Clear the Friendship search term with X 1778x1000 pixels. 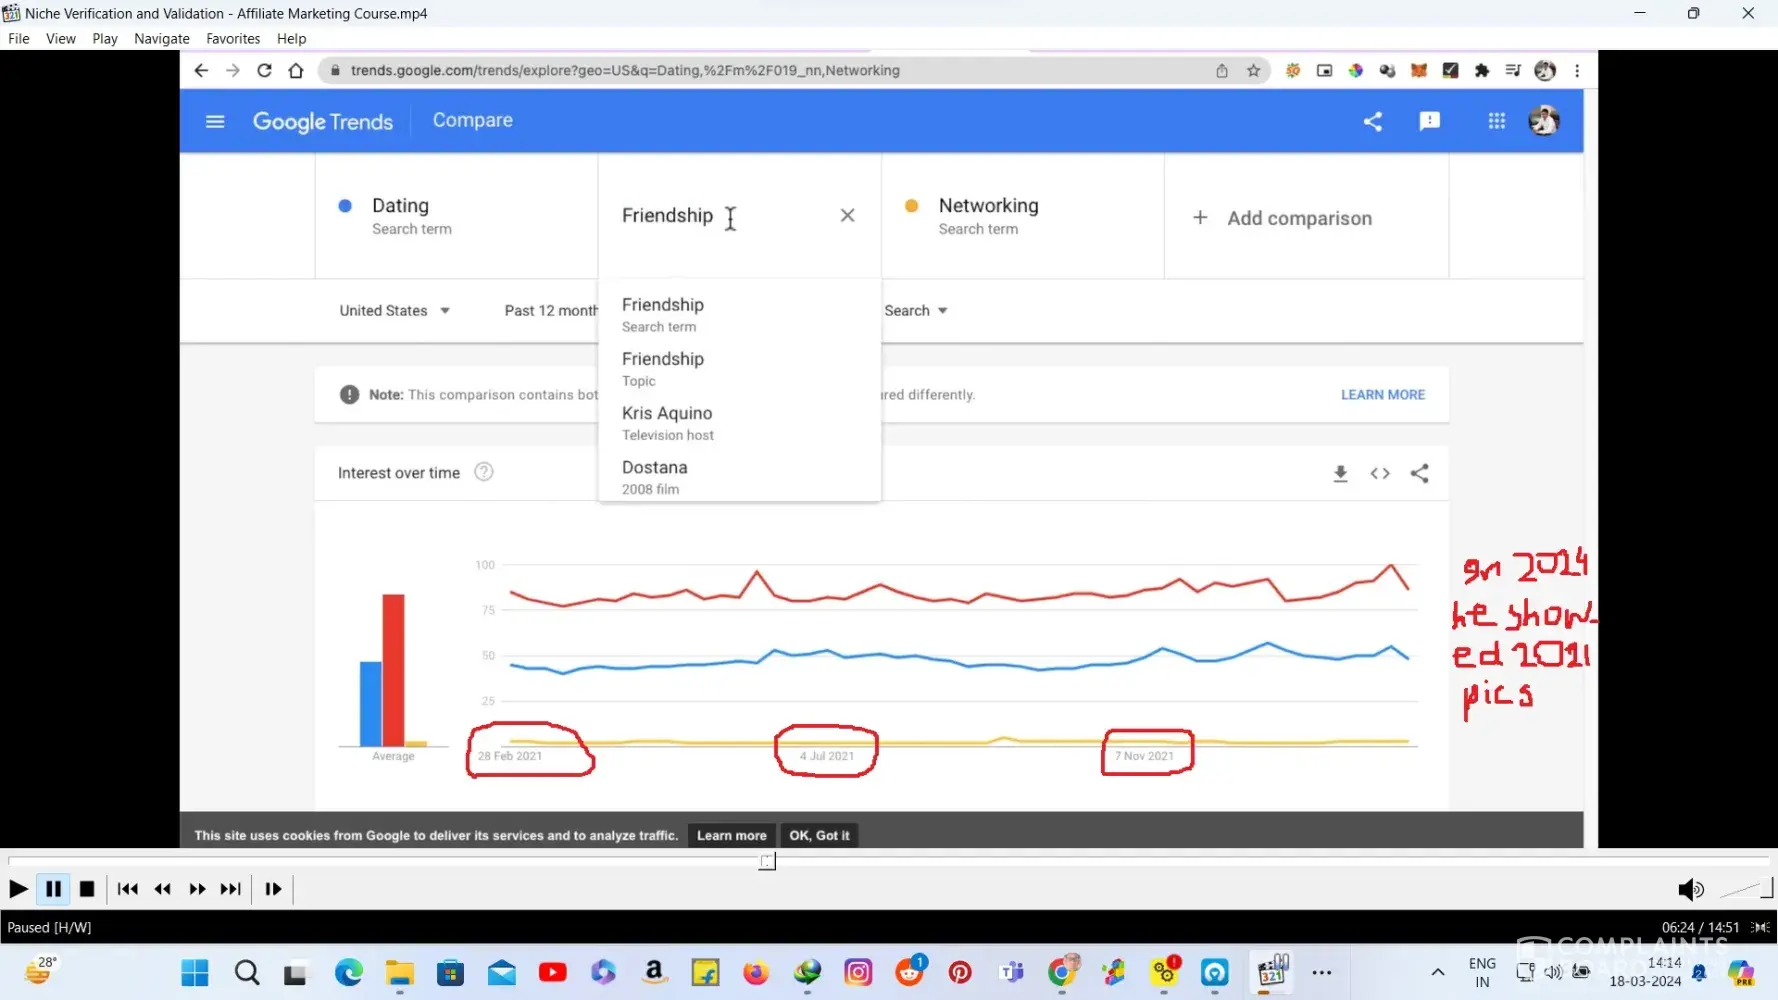point(847,215)
